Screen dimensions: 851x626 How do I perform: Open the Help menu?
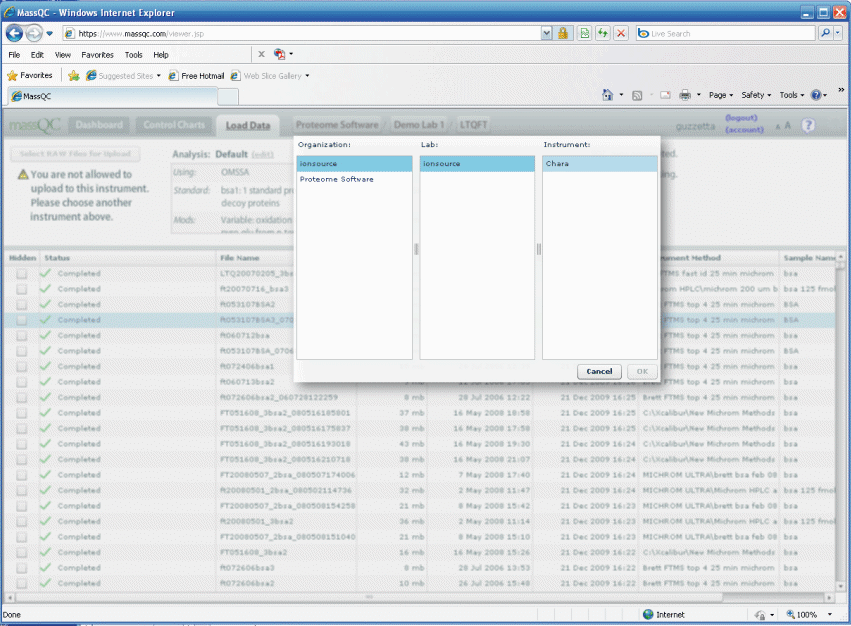click(x=161, y=55)
